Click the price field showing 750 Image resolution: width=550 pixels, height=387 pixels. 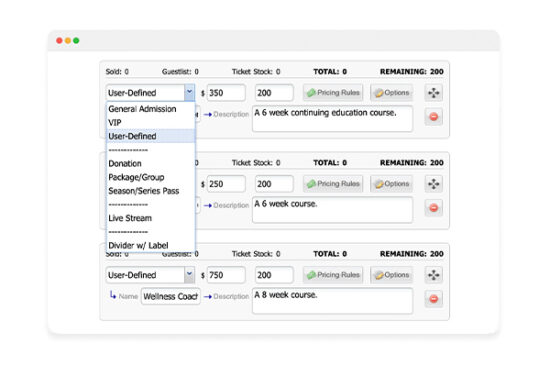[226, 275]
